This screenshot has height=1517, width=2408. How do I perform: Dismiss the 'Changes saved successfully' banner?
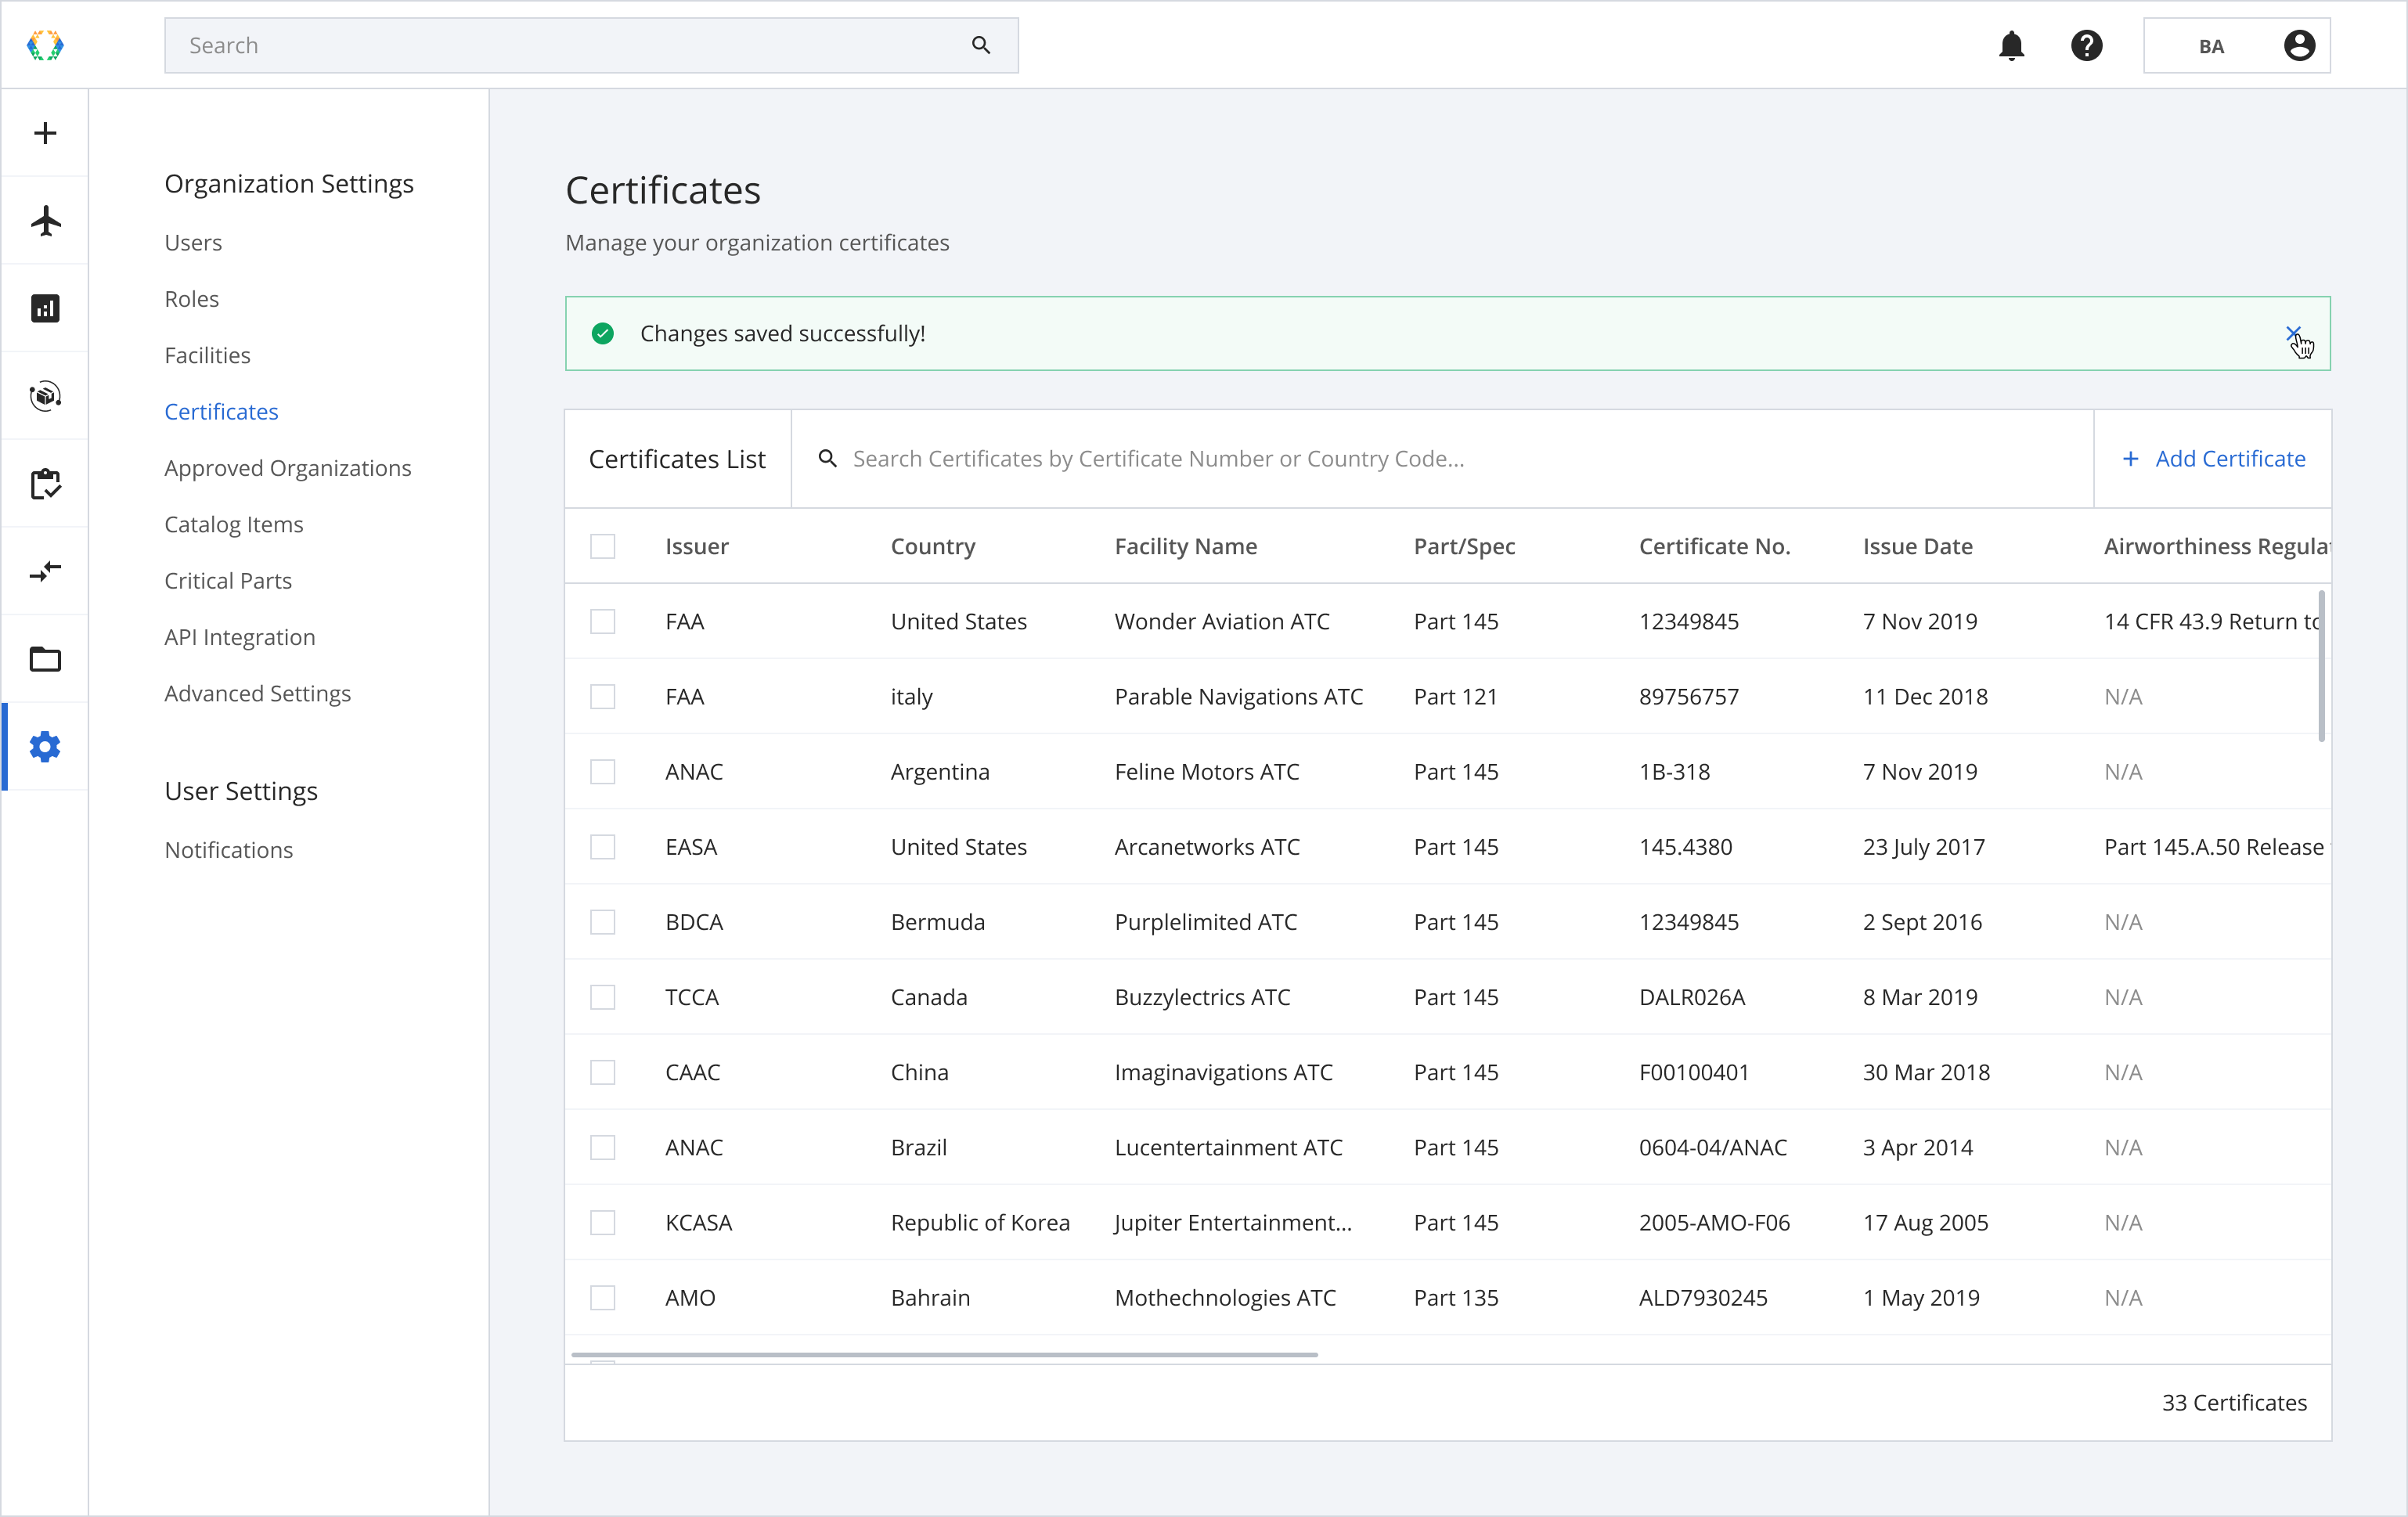coord(2293,333)
